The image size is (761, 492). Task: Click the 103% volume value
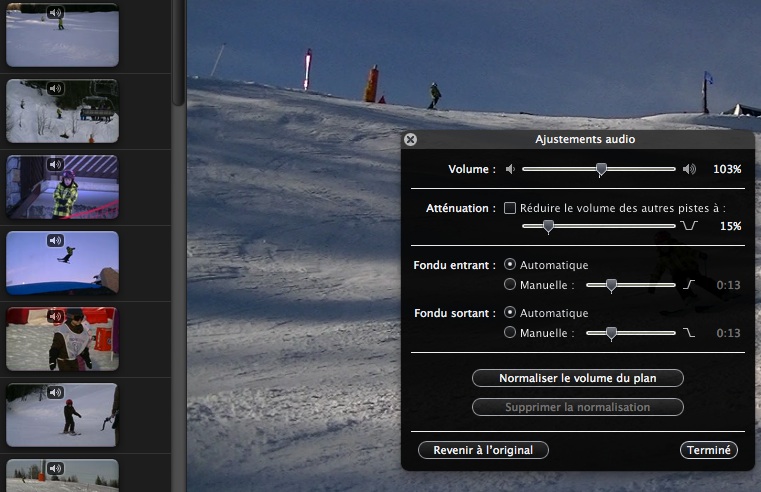727,169
